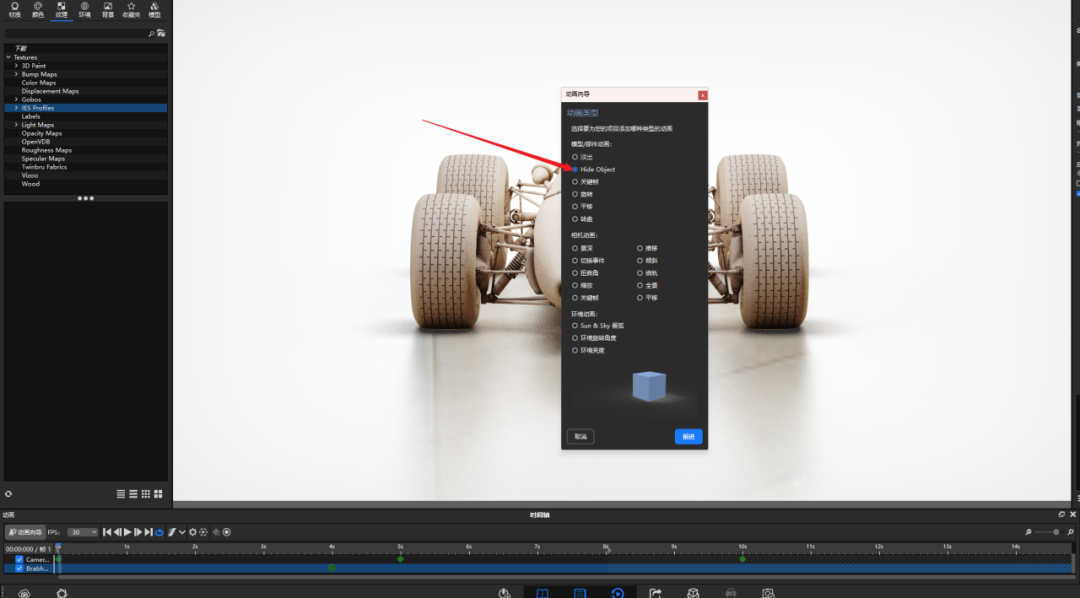
Task: Select the OpenVDB folder
Action: 35,141
